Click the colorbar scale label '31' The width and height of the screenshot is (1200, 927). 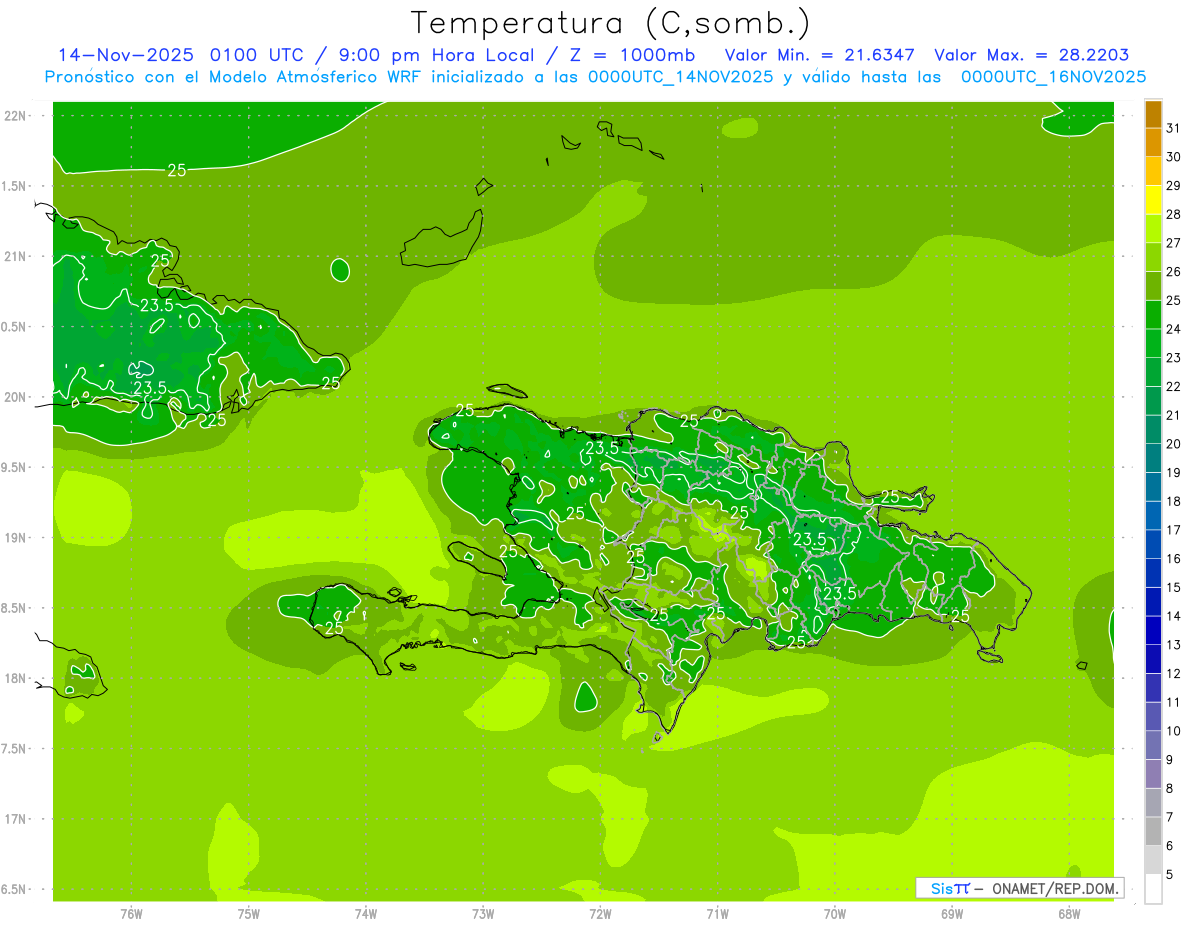coord(1174,128)
